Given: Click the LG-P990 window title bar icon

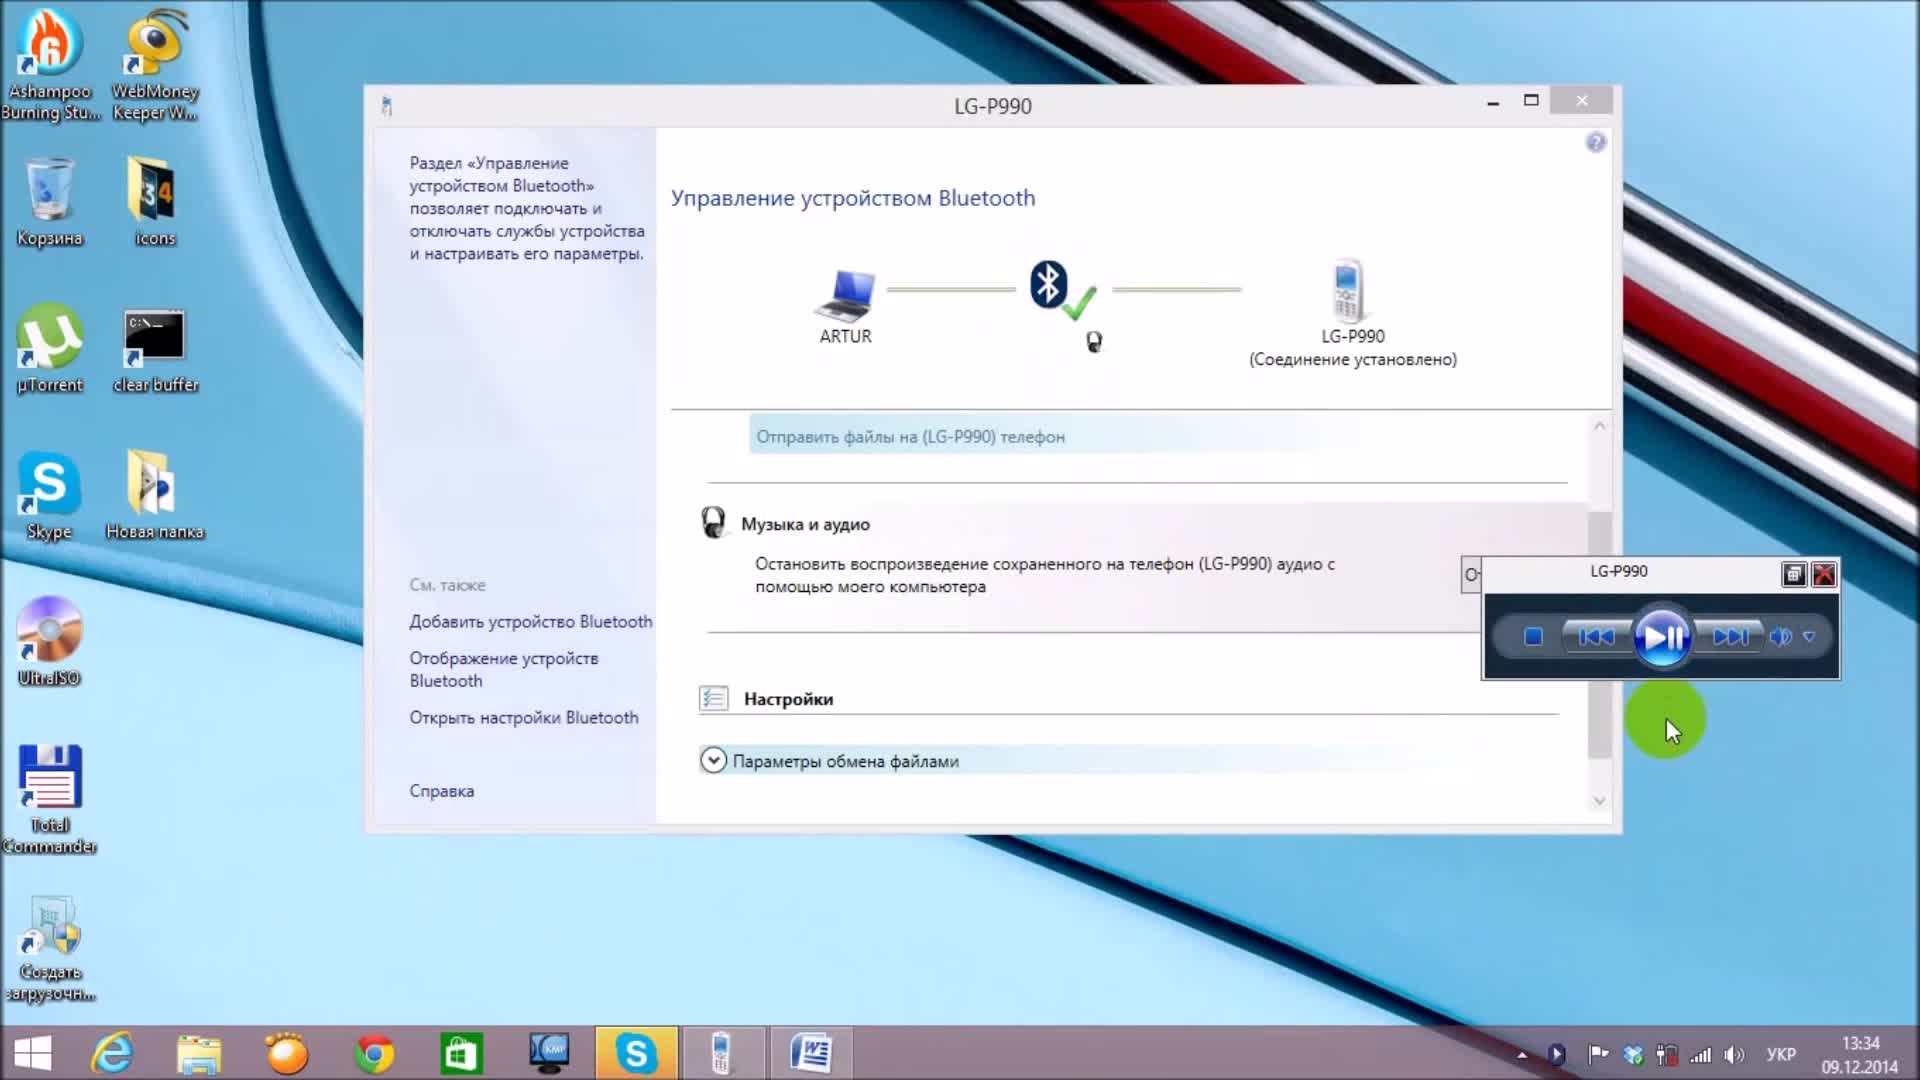Looking at the screenshot, I should [387, 106].
